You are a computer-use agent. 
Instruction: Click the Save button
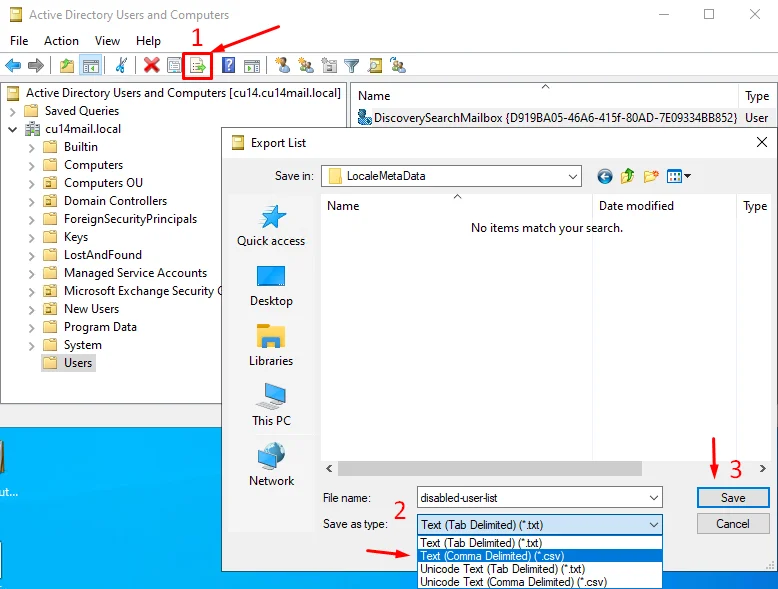(733, 498)
